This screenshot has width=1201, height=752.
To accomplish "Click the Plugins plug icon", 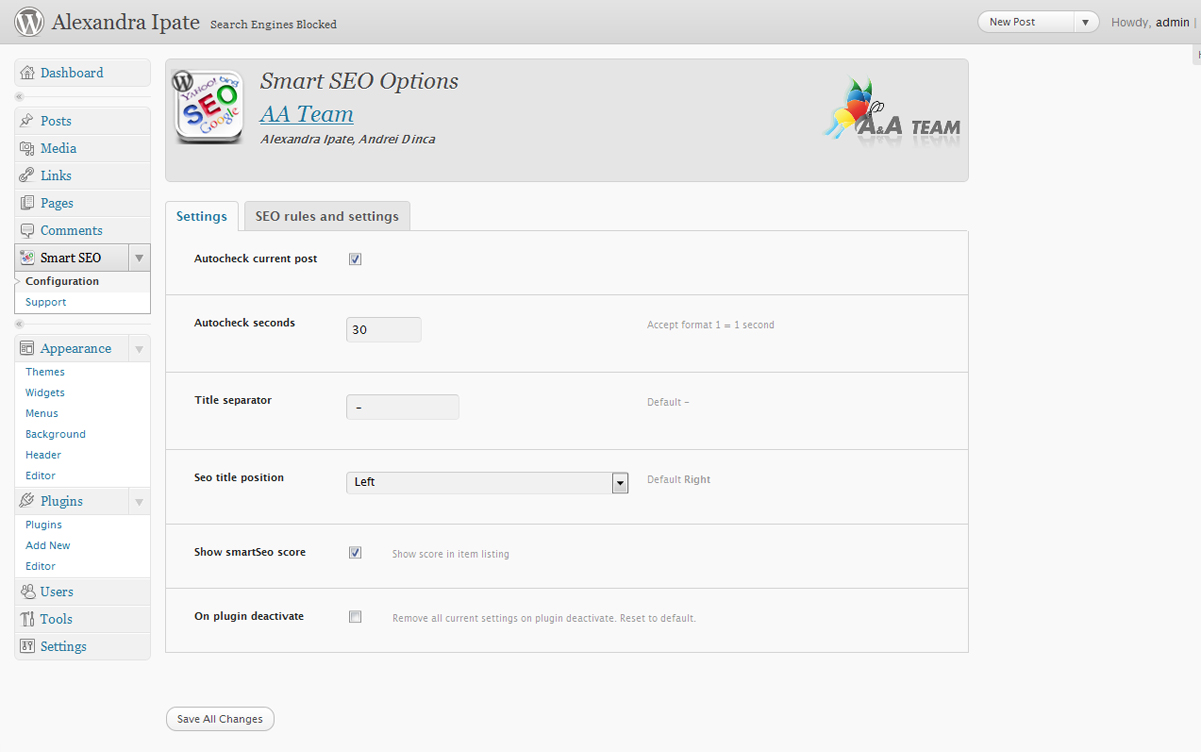I will 27,501.
